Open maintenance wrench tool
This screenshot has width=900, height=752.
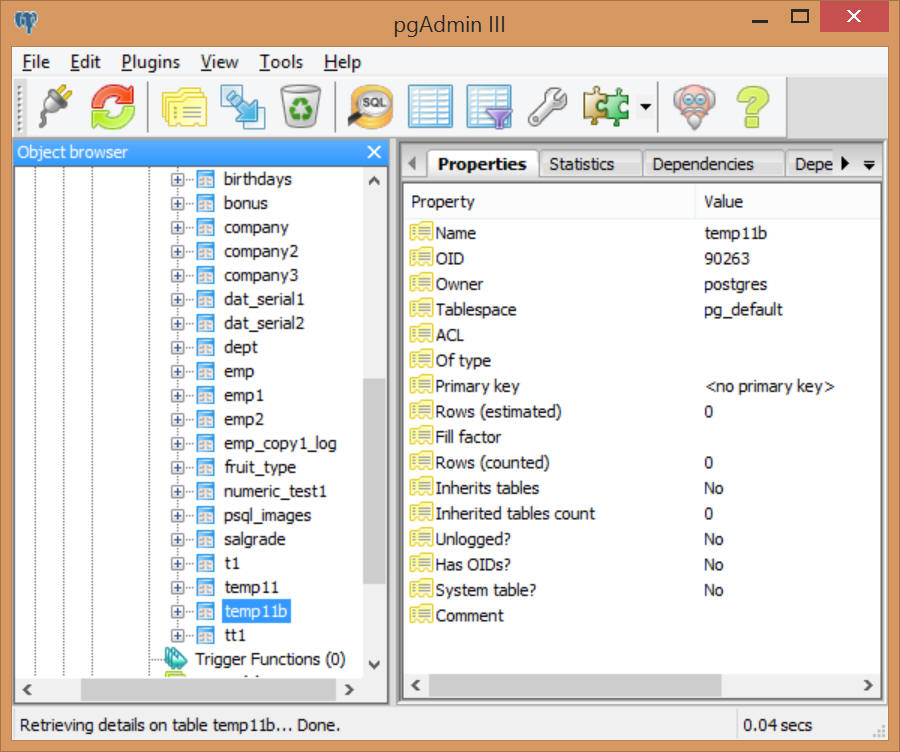tap(548, 106)
